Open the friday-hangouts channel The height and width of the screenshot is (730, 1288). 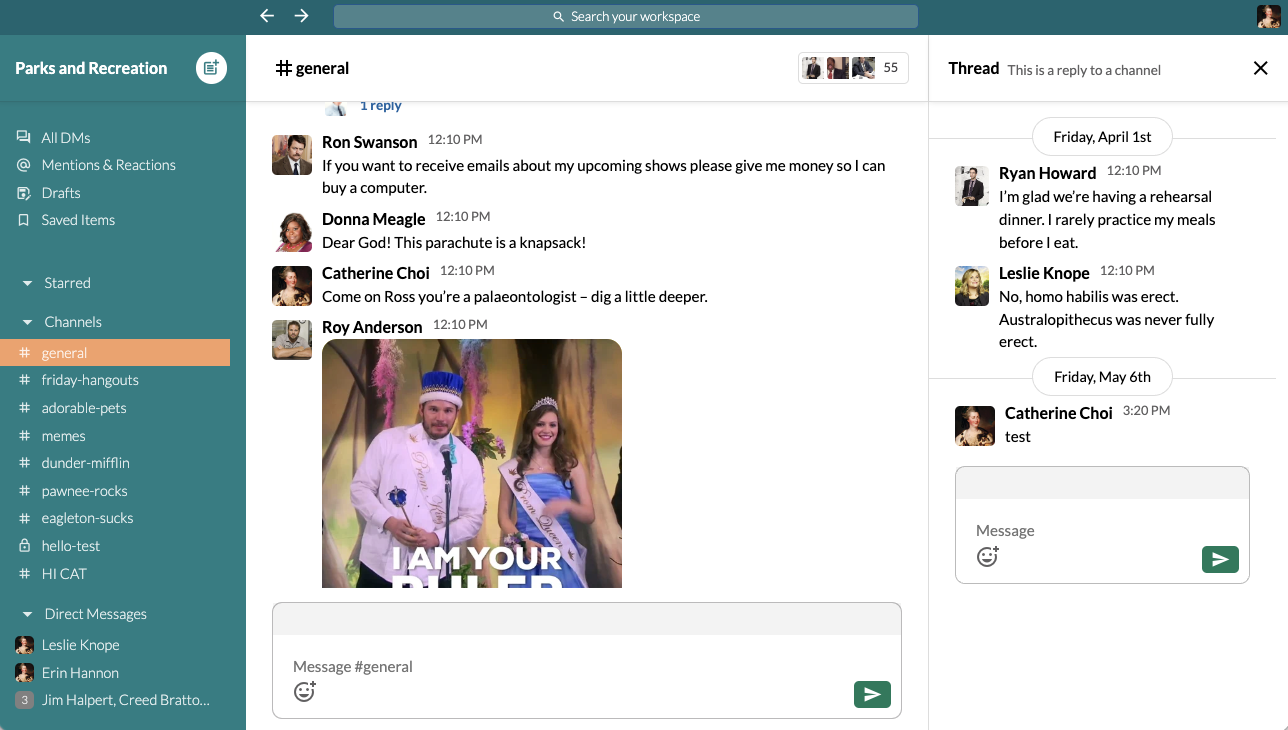coord(90,380)
